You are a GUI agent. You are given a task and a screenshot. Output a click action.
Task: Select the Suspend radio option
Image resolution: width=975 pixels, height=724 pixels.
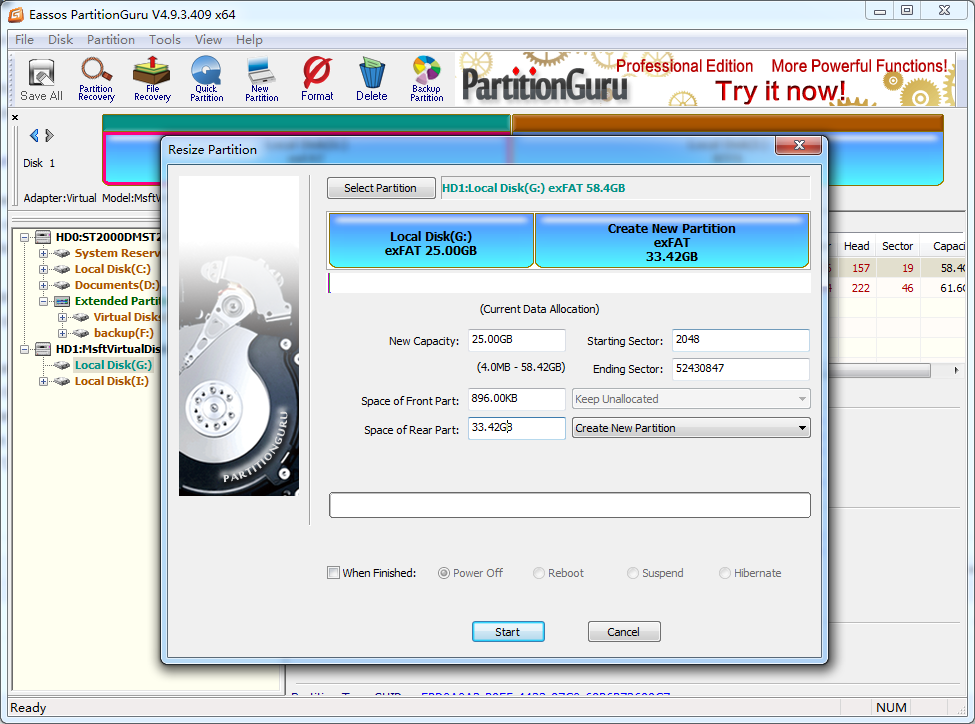pyautogui.click(x=632, y=573)
